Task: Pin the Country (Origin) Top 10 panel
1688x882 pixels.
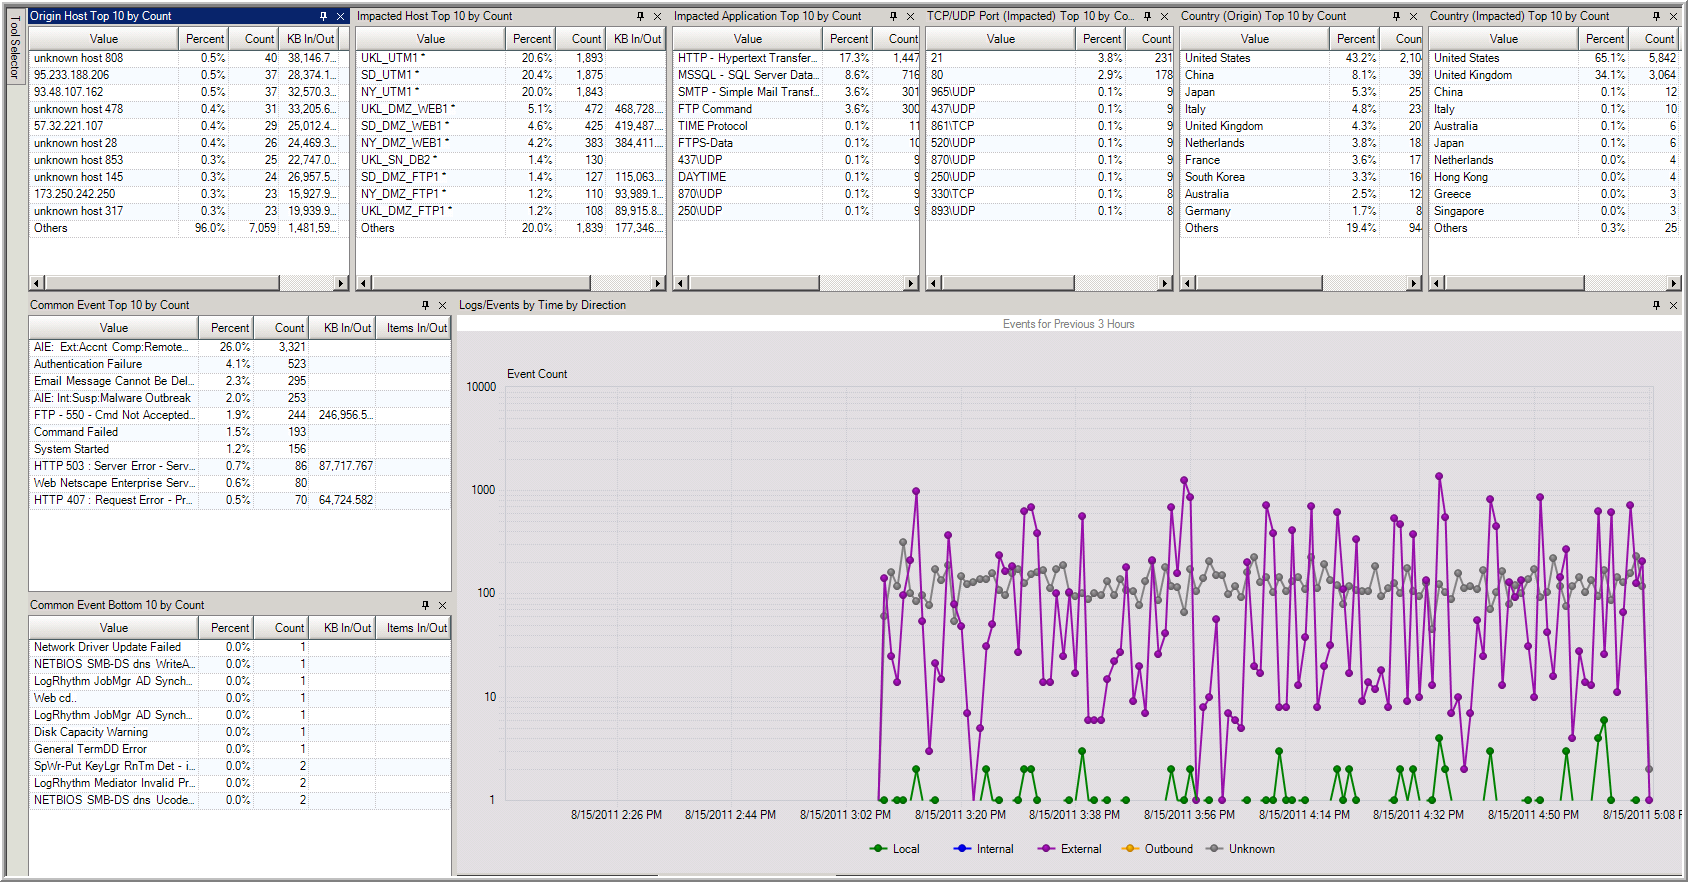Action: pyautogui.click(x=1396, y=16)
